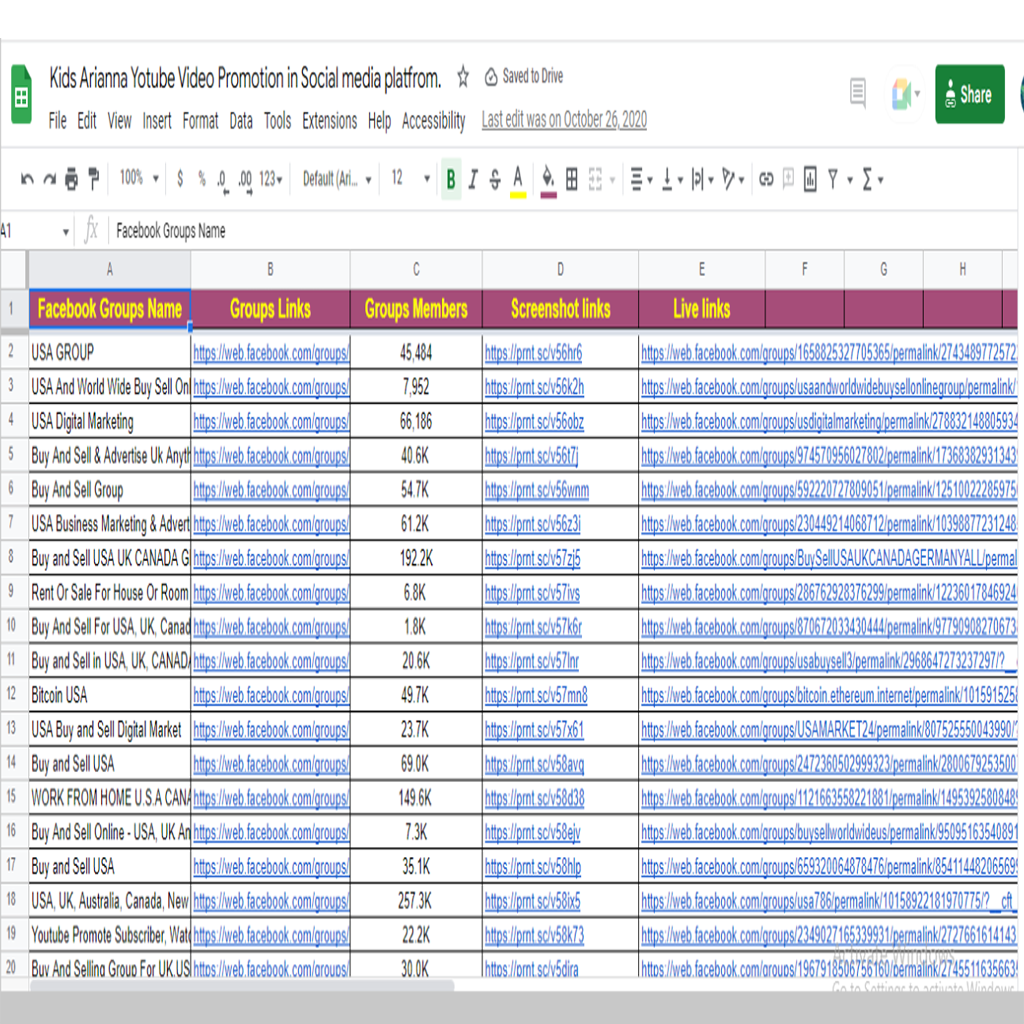
Task: Select cell showing 192.2K members
Action: [416, 558]
